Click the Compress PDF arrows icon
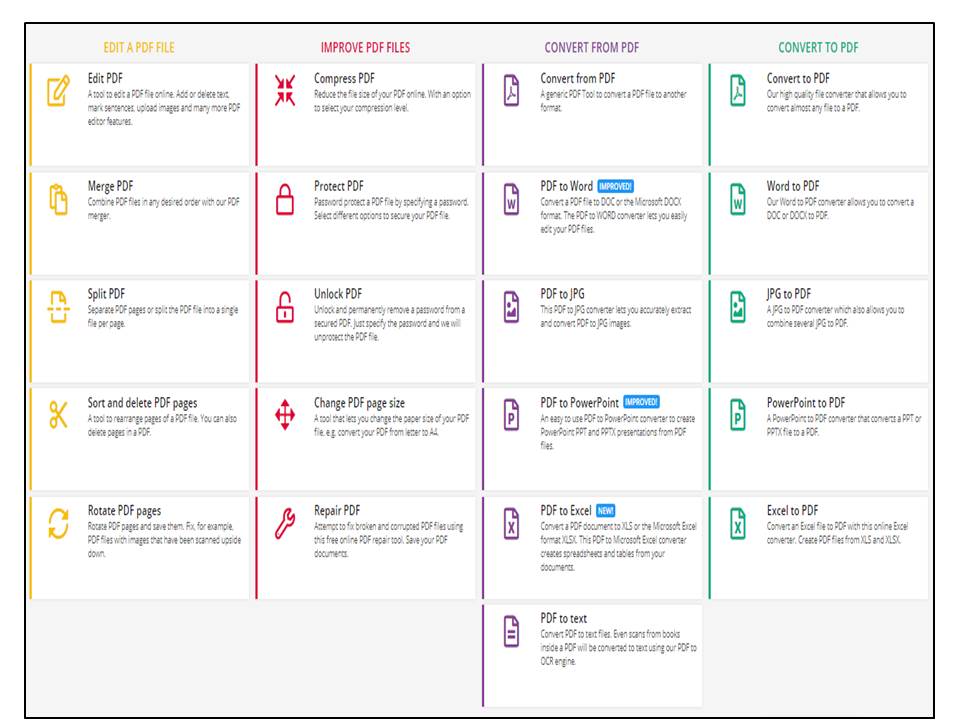Image resolution: width=960 pixels, height=720 pixels. click(x=285, y=91)
